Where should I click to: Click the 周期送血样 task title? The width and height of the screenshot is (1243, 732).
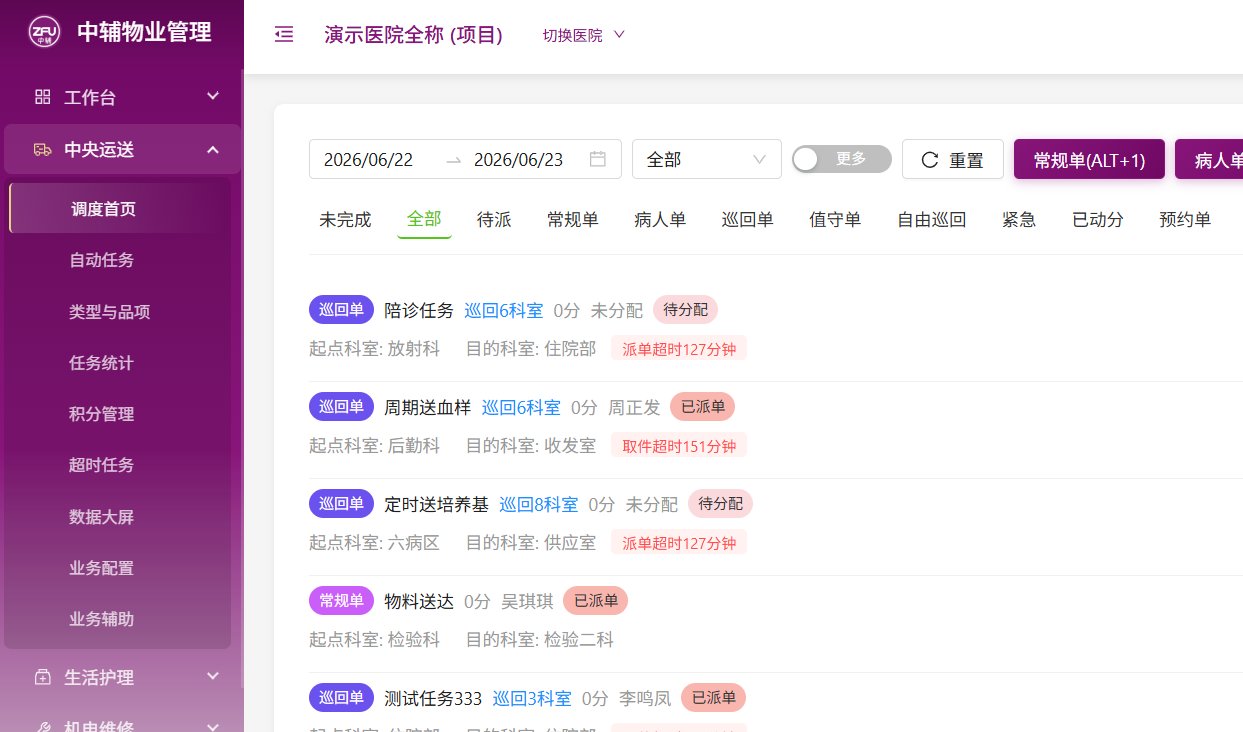click(x=428, y=408)
